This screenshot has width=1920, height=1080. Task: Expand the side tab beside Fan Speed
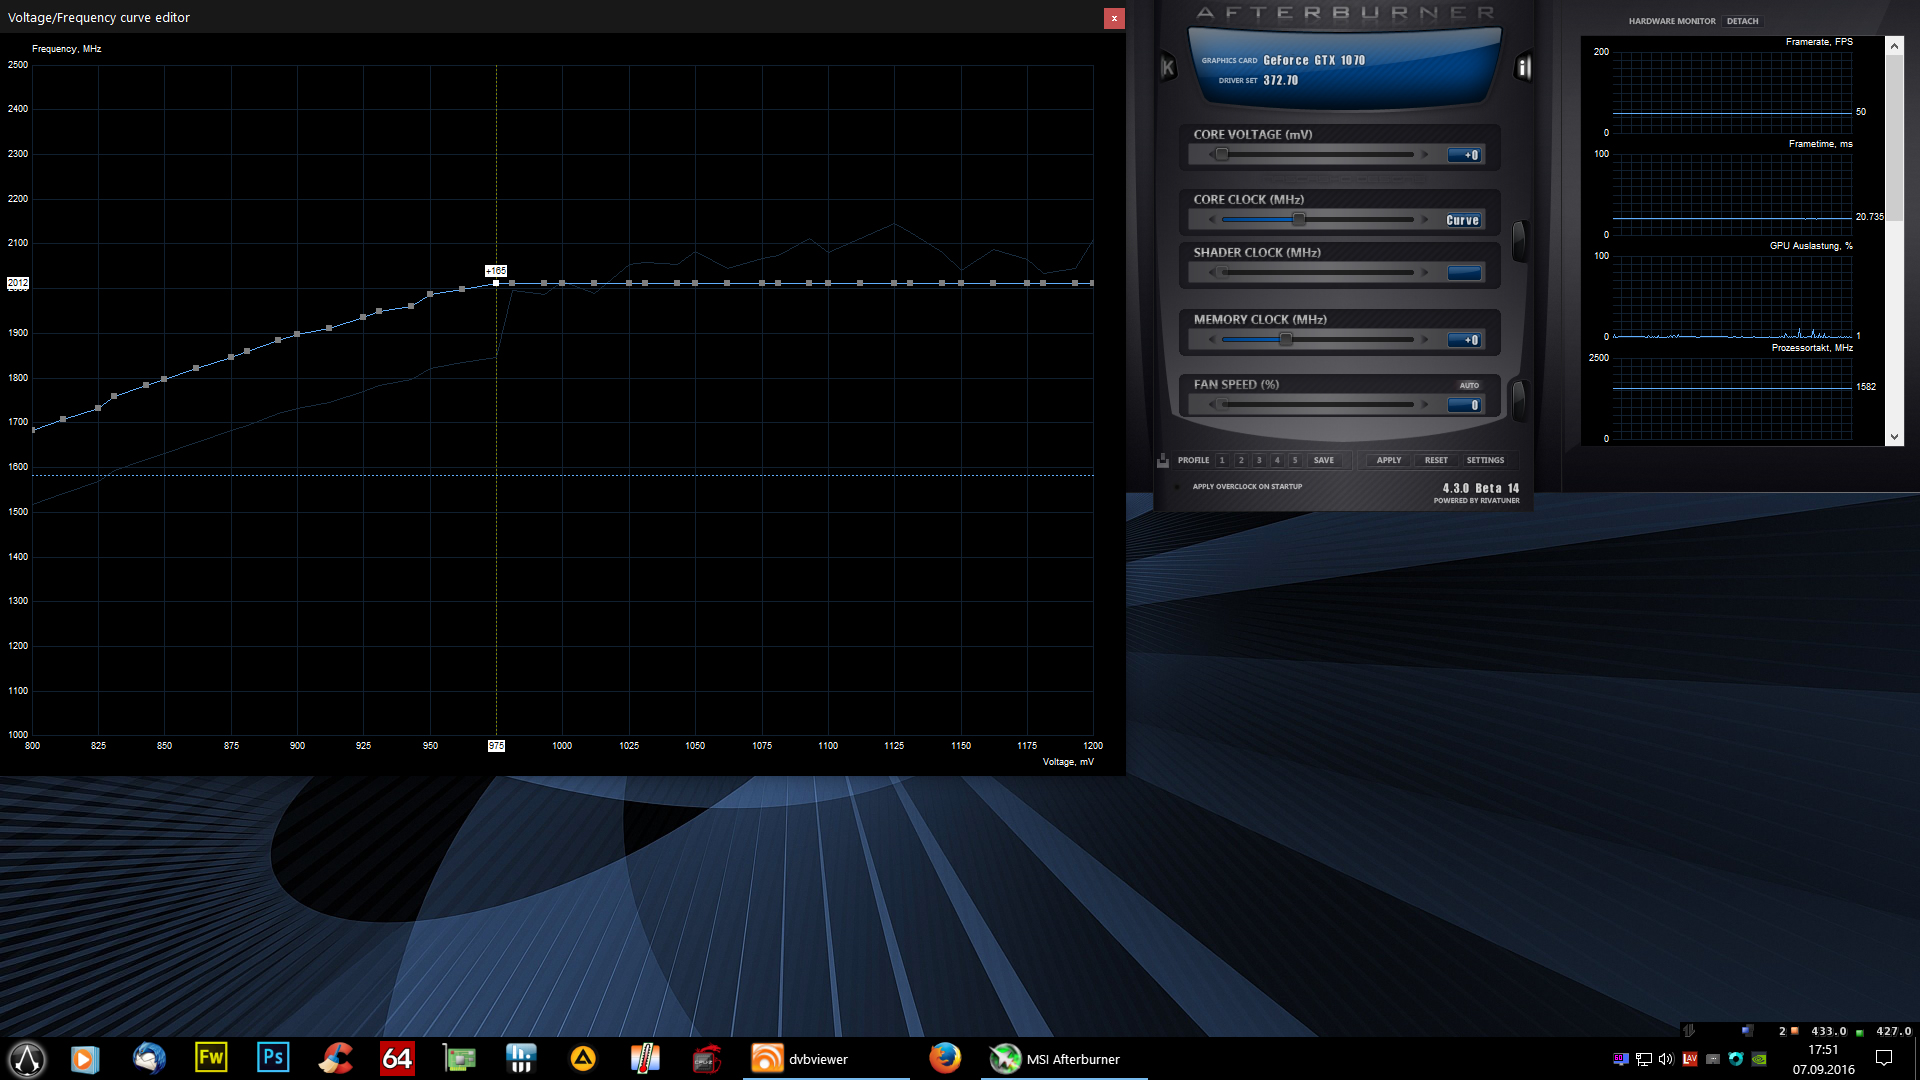click(x=1519, y=400)
